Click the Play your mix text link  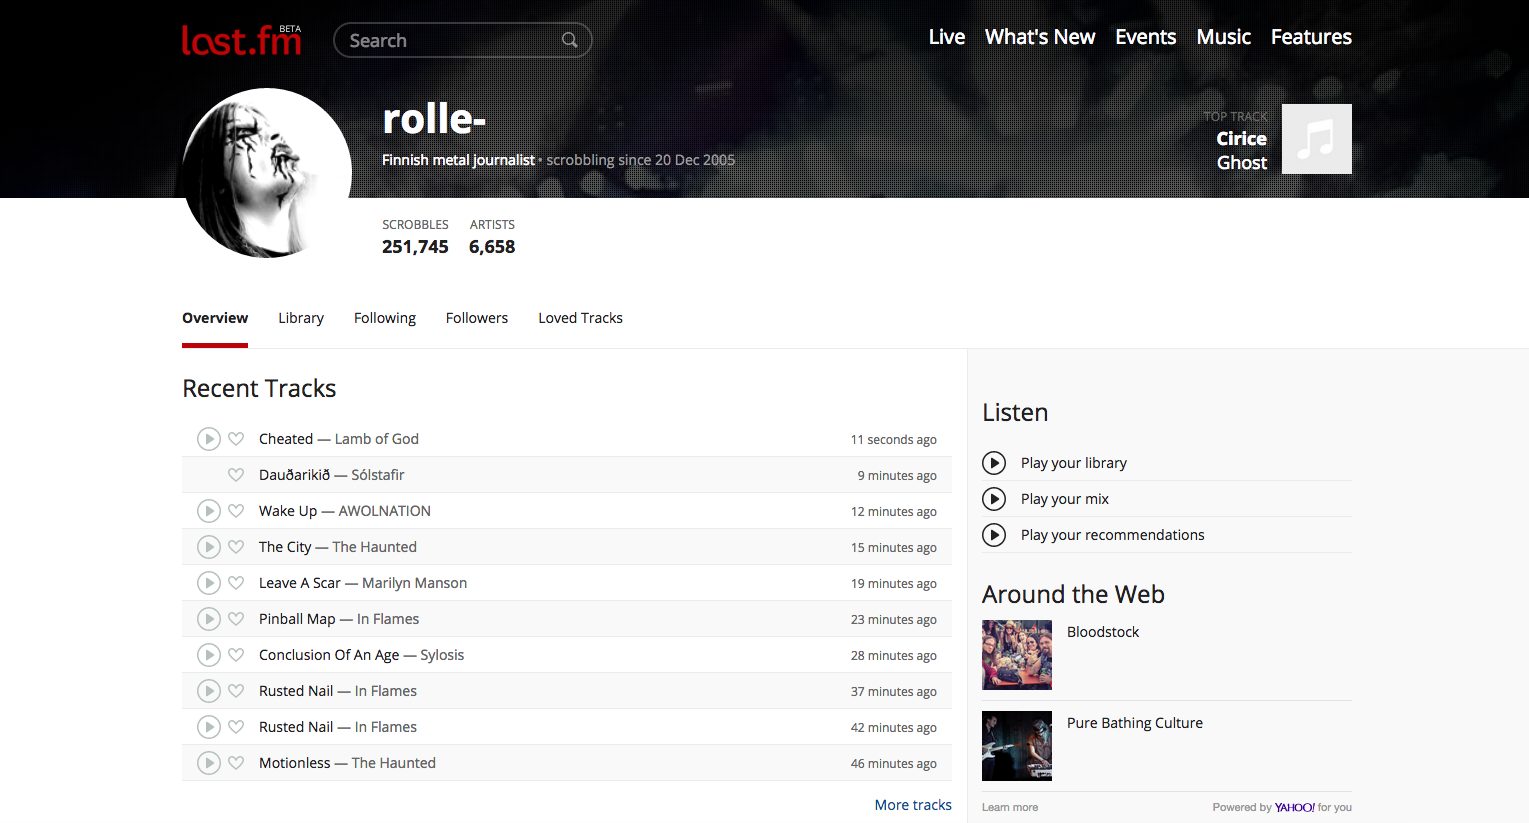1065,499
